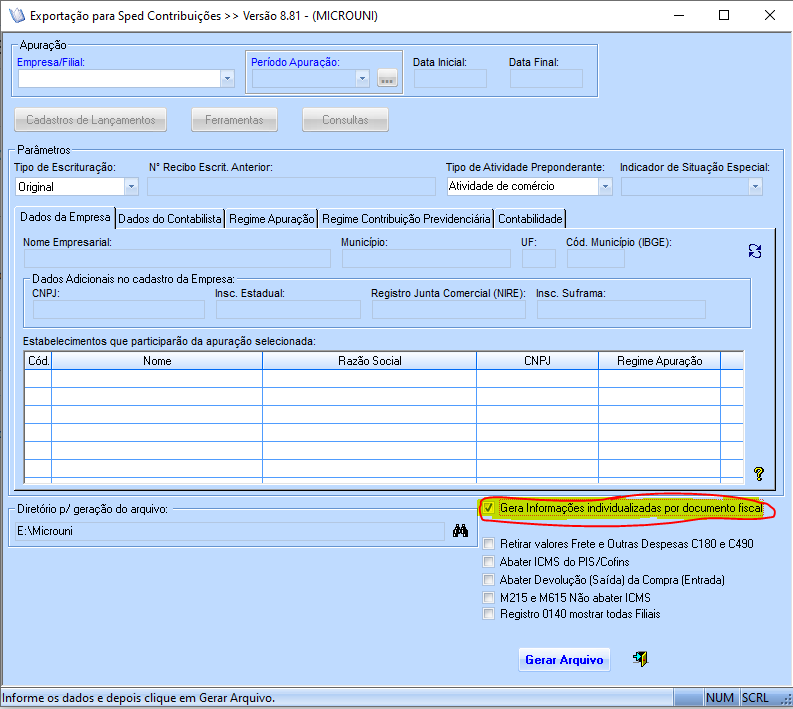This screenshot has height=709, width=793.
Task: Click the exit door icon beside Gerar Arquivo
Action: [640, 659]
